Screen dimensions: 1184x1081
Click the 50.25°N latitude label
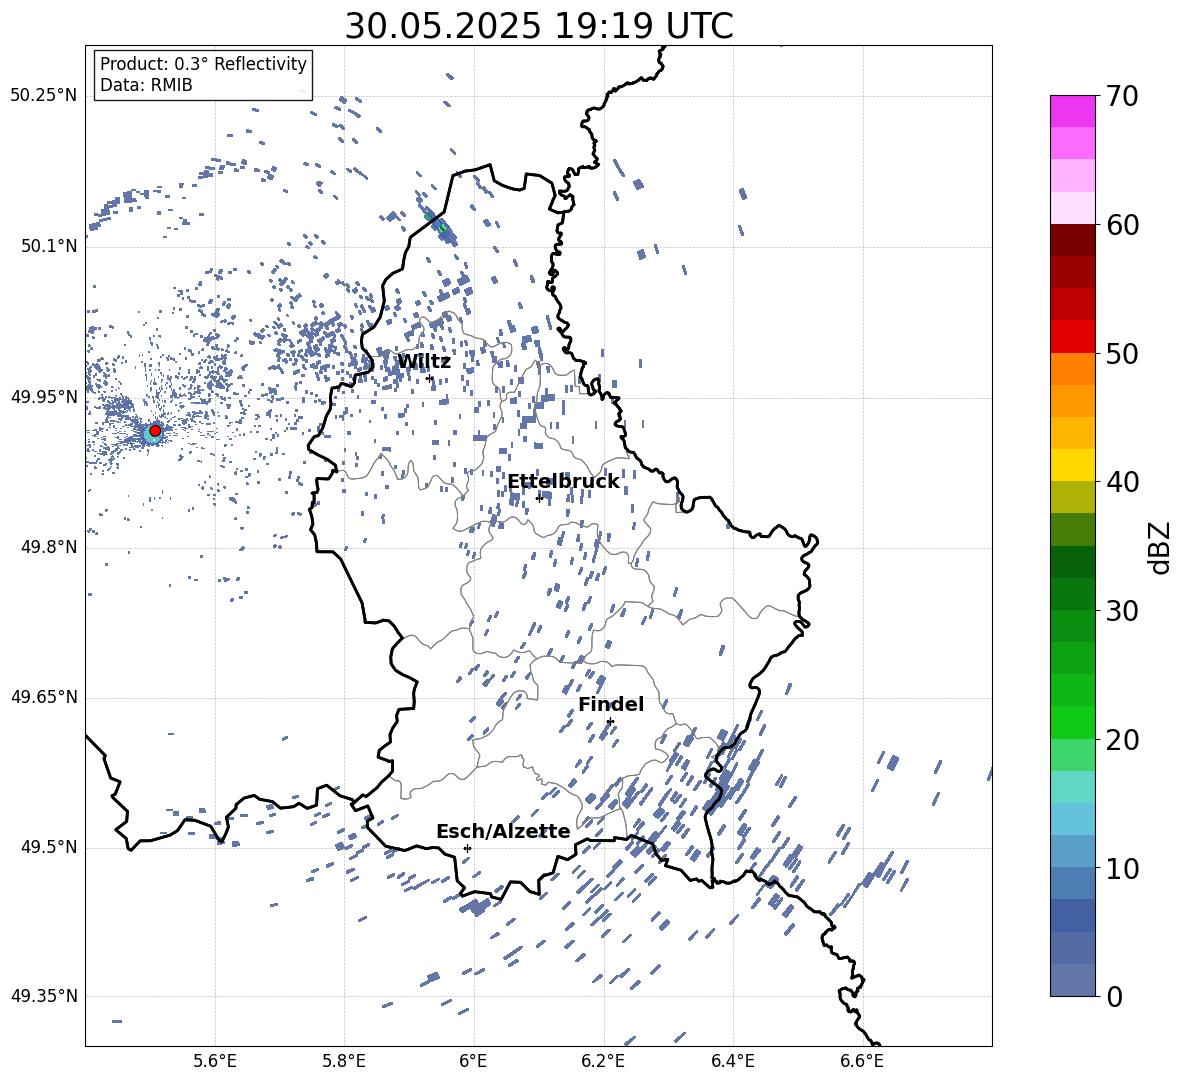coord(43,96)
